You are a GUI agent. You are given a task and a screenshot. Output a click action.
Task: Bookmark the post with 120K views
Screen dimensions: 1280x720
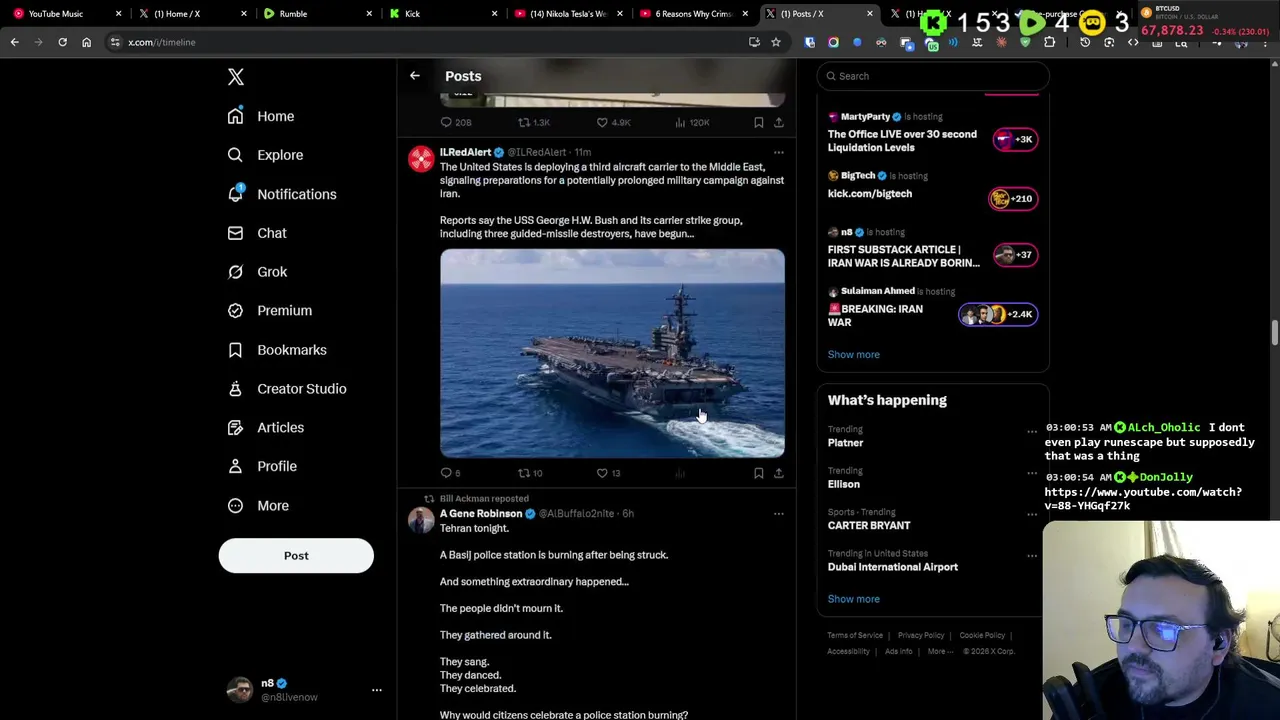(759, 122)
